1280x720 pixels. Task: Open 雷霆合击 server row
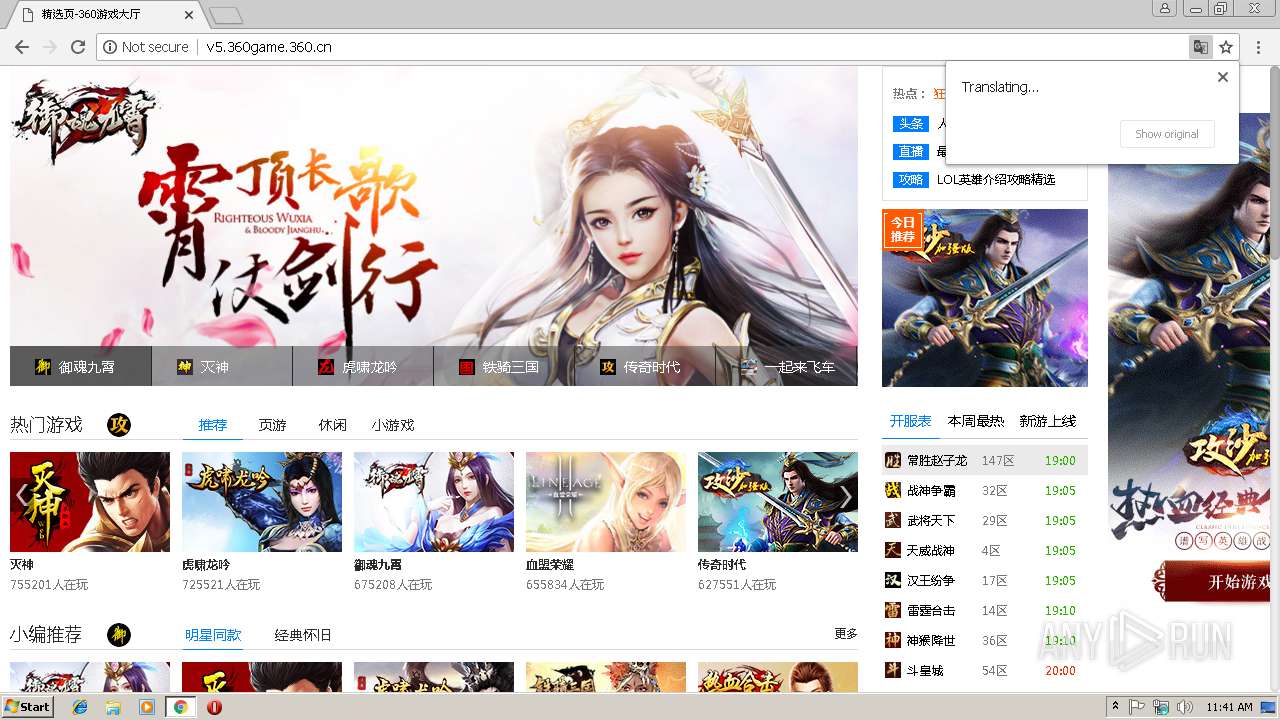tap(985, 610)
